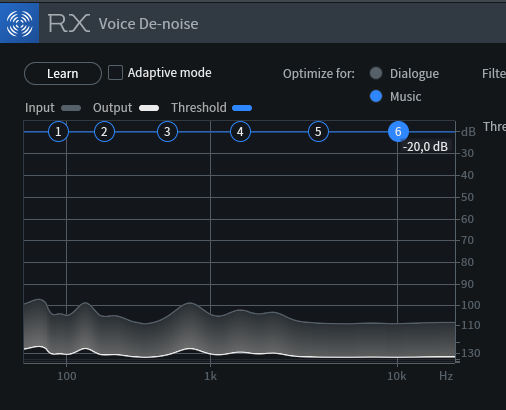Click the 10k frequency axis label
The image size is (506, 410).
tap(397, 376)
